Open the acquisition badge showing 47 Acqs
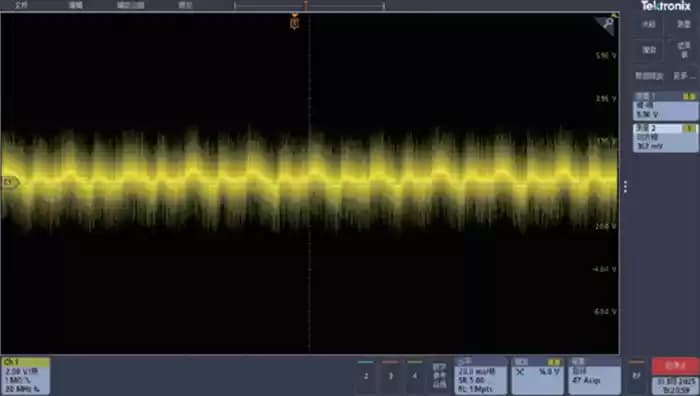This screenshot has width=700, height=396. click(595, 376)
